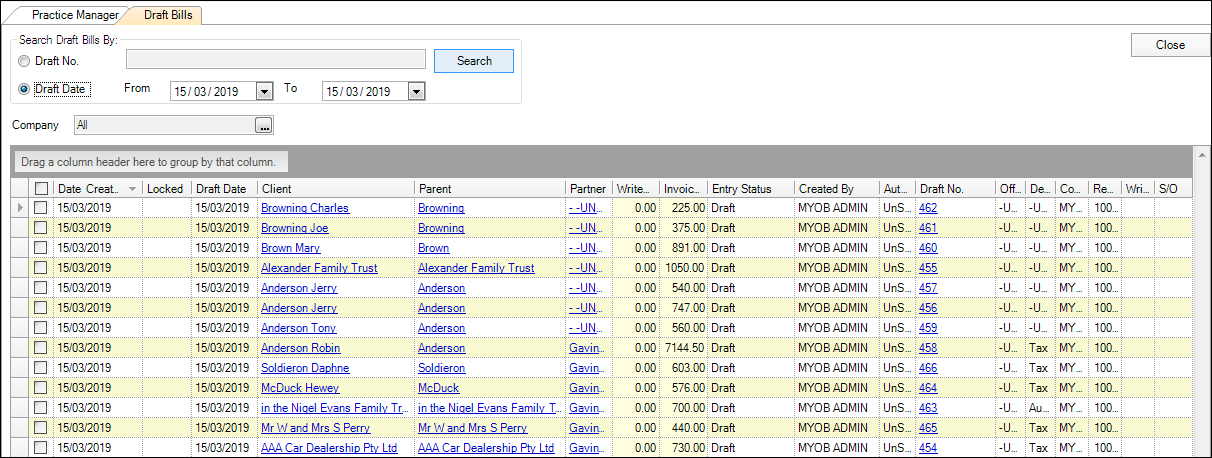Click the Company ellipsis browse button

click(264, 125)
